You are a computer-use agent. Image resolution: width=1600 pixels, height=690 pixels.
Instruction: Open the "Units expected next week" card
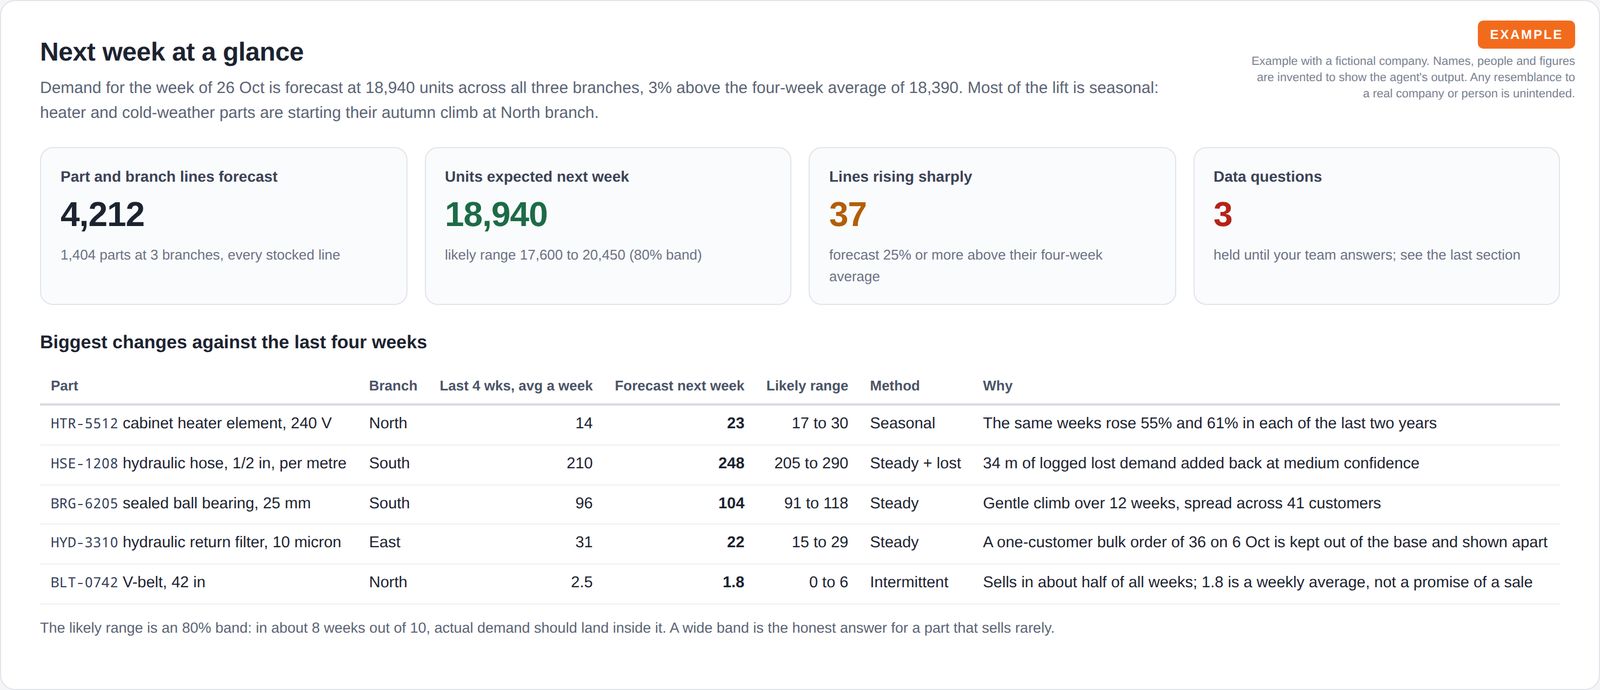[x=608, y=226]
